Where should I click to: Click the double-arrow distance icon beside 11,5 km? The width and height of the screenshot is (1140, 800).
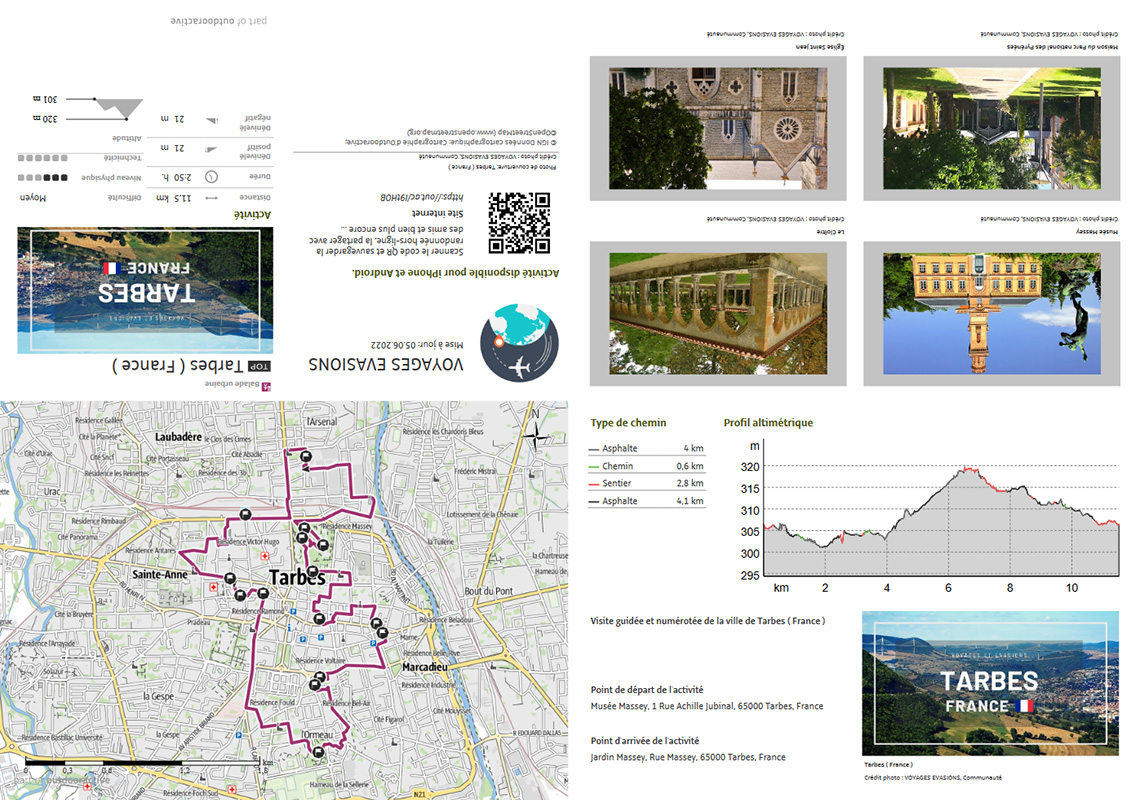point(212,198)
